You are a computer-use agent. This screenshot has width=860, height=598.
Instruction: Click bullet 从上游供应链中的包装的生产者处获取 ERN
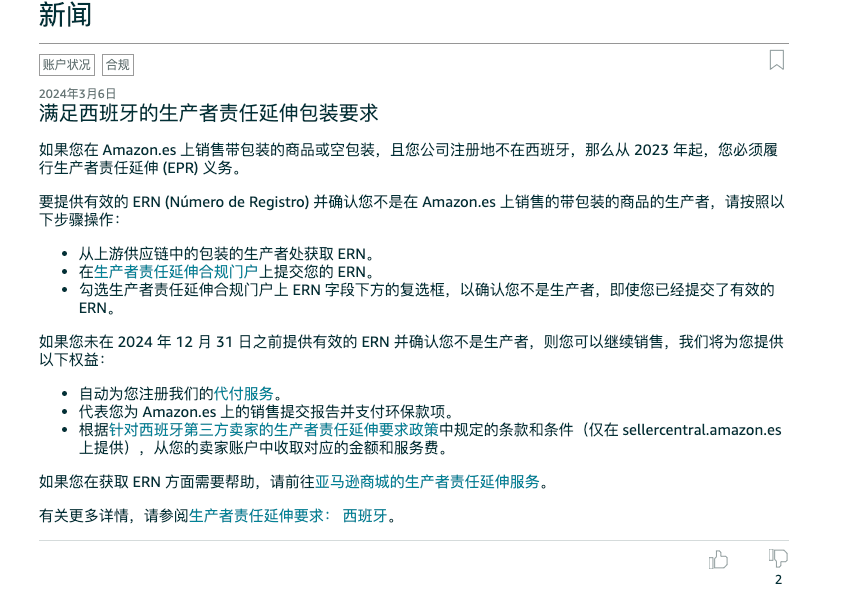coord(227,254)
